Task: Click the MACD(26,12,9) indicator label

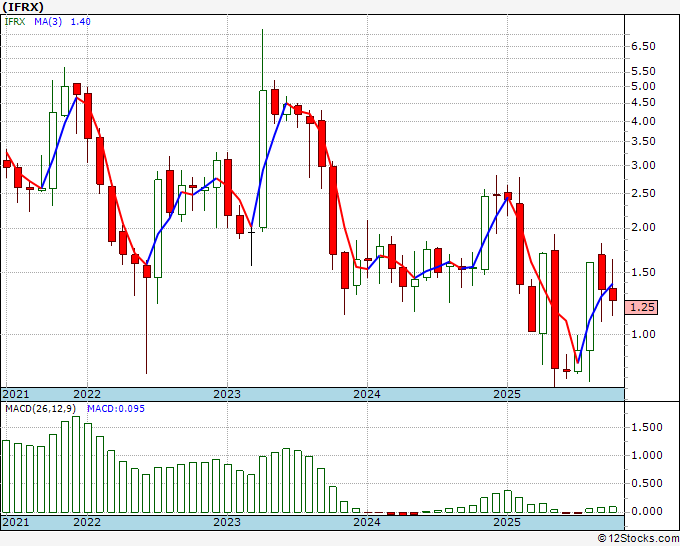Action: coord(41,409)
